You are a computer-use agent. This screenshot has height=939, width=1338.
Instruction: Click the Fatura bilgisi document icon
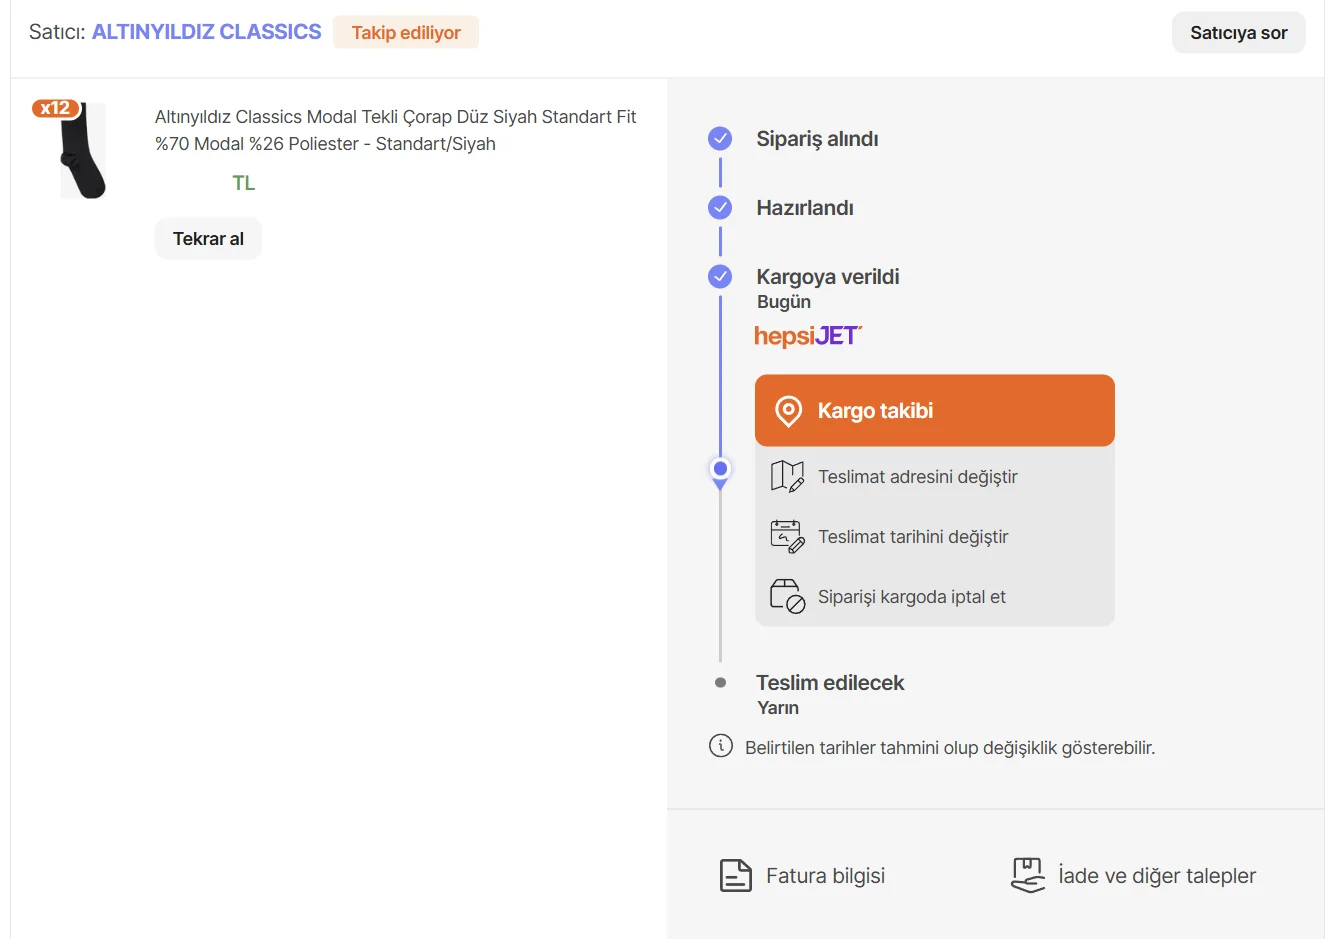pos(736,876)
